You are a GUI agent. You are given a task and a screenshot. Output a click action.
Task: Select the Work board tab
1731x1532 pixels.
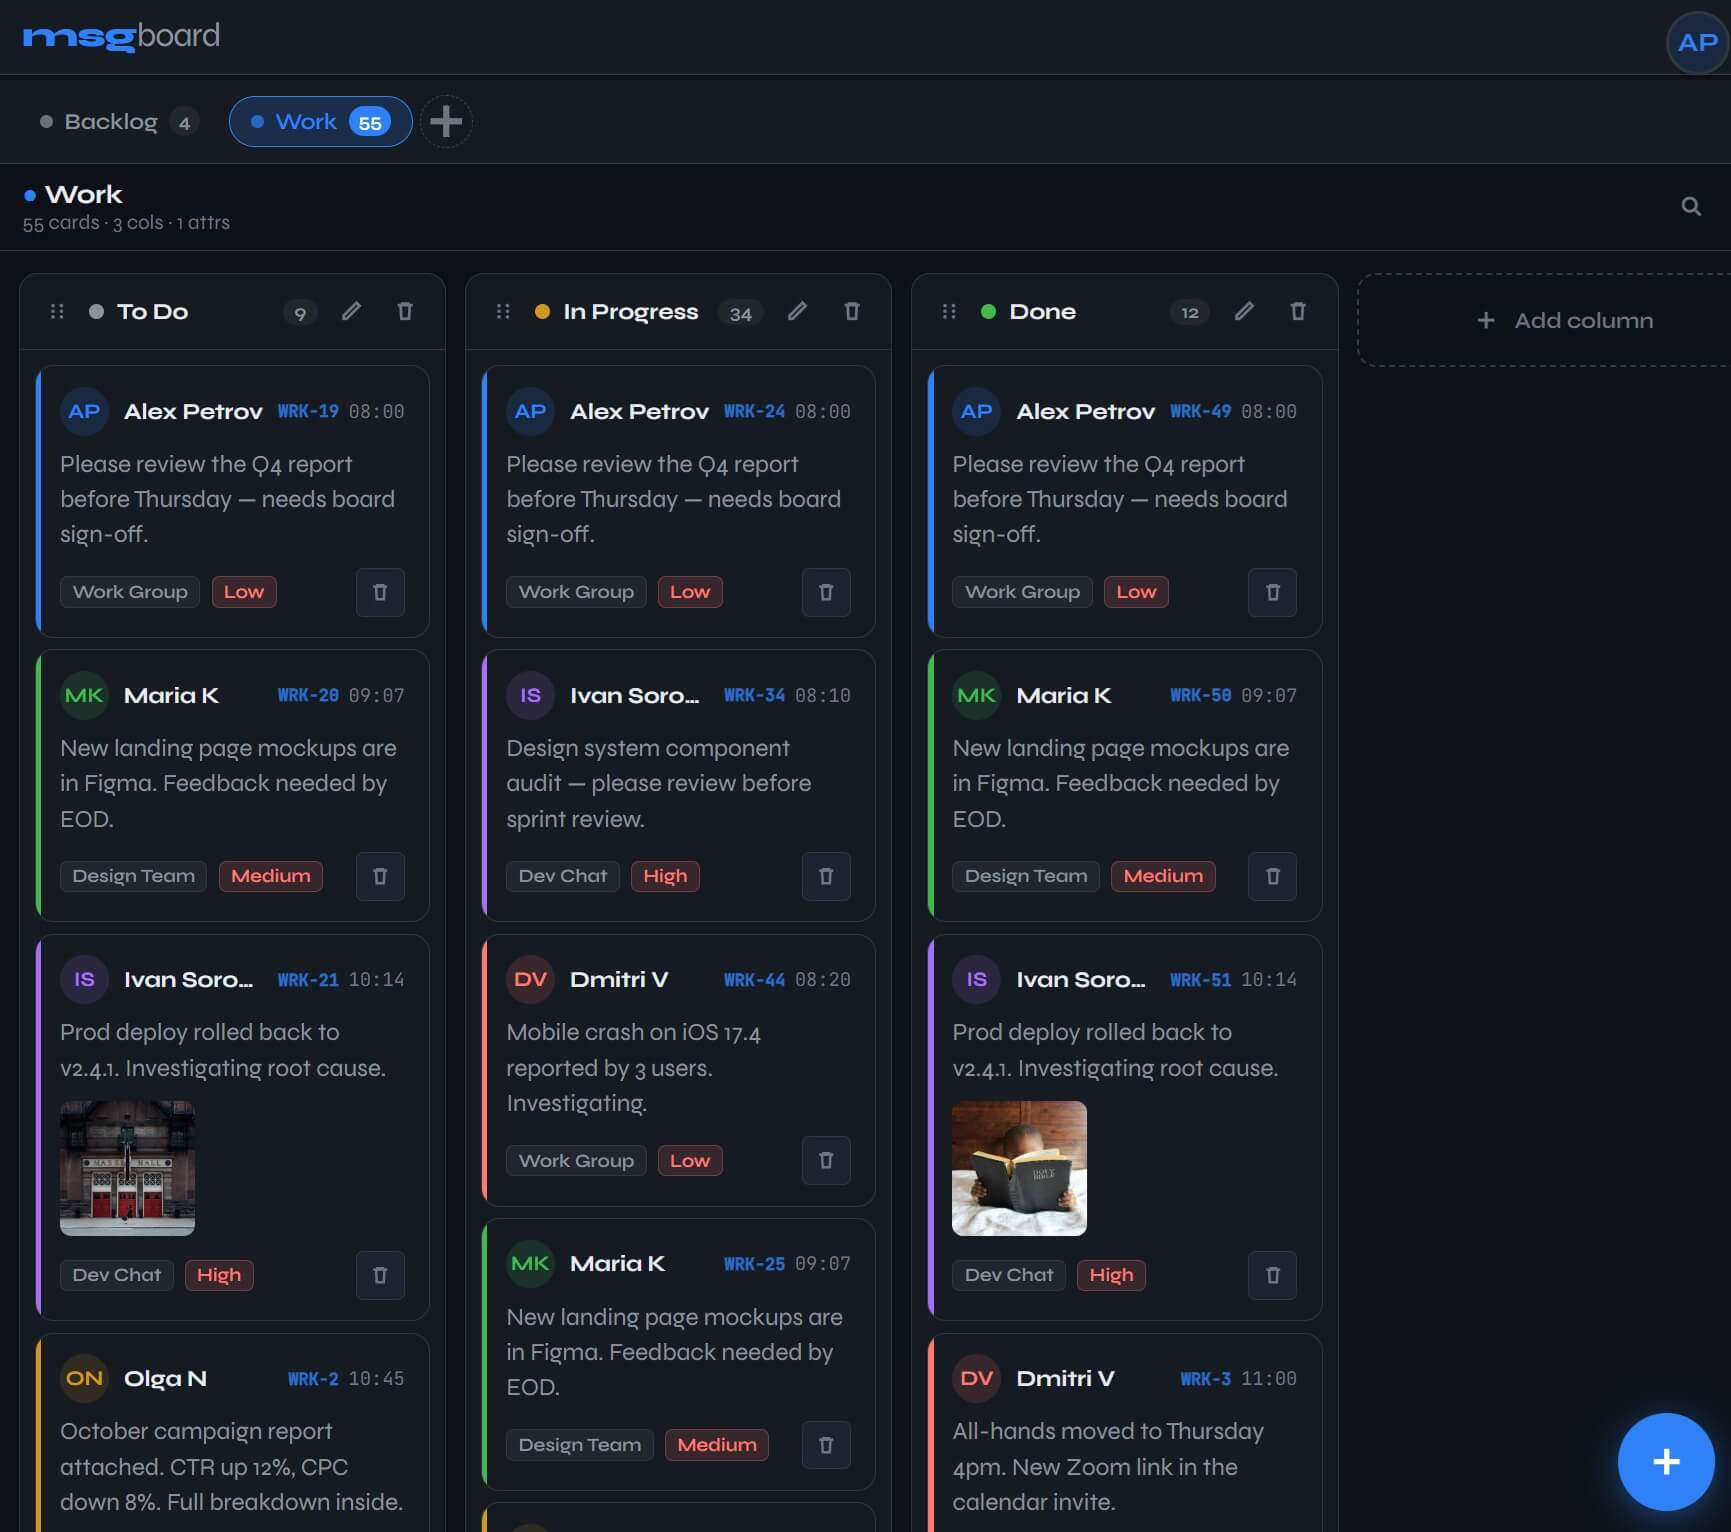pyautogui.click(x=320, y=122)
